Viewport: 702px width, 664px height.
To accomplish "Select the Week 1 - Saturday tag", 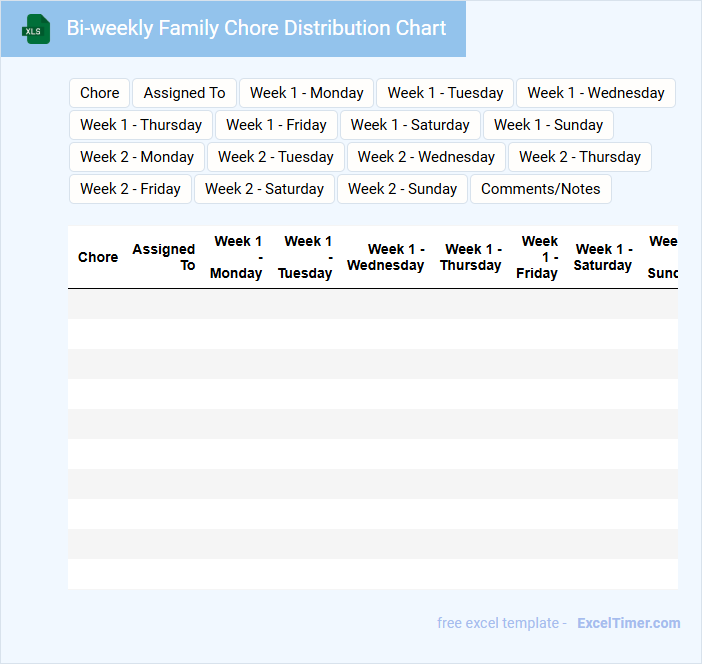I will coord(410,125).
